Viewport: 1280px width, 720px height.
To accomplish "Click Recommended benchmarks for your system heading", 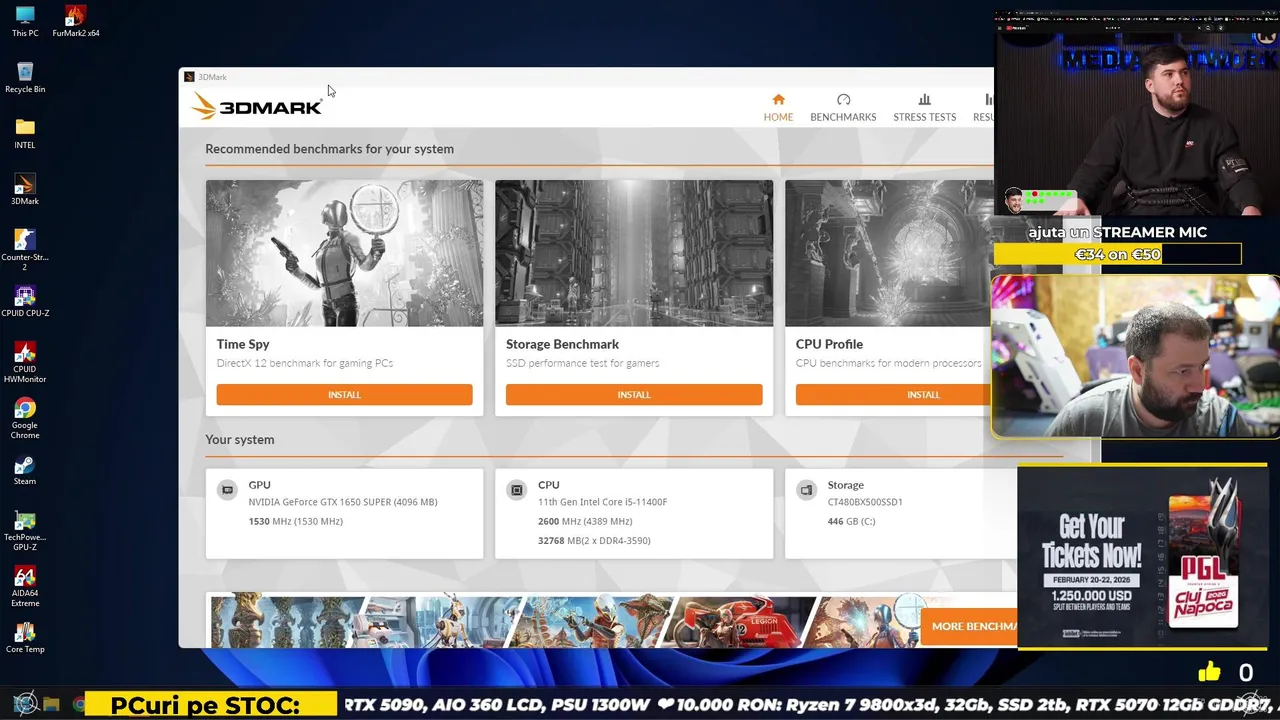I will [x=329, y=149].
